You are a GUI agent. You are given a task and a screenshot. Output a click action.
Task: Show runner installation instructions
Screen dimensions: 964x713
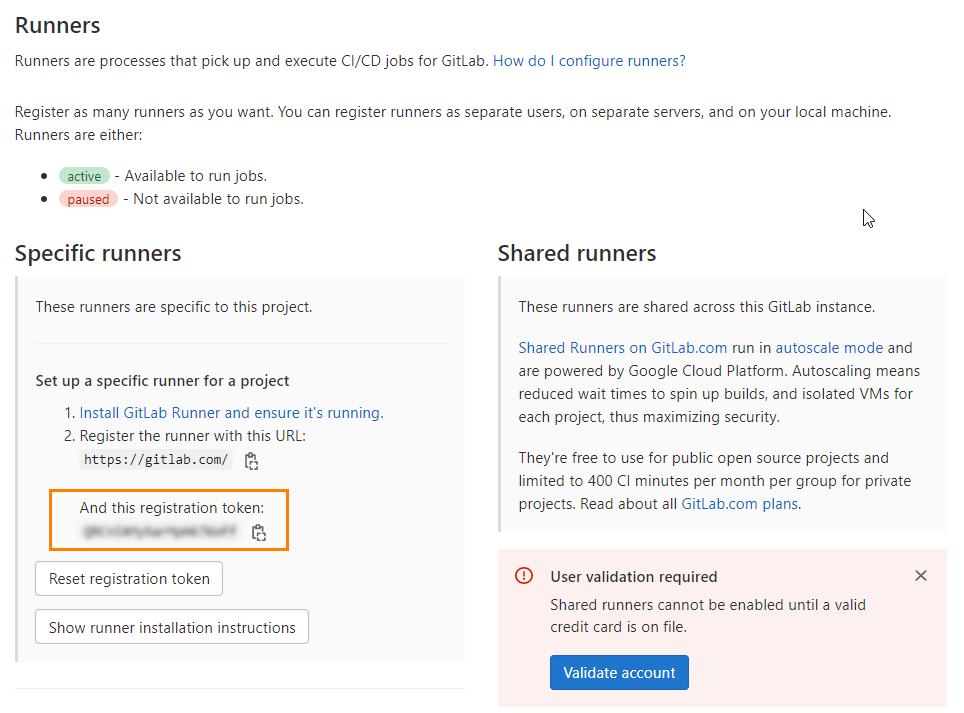(171, 626)
